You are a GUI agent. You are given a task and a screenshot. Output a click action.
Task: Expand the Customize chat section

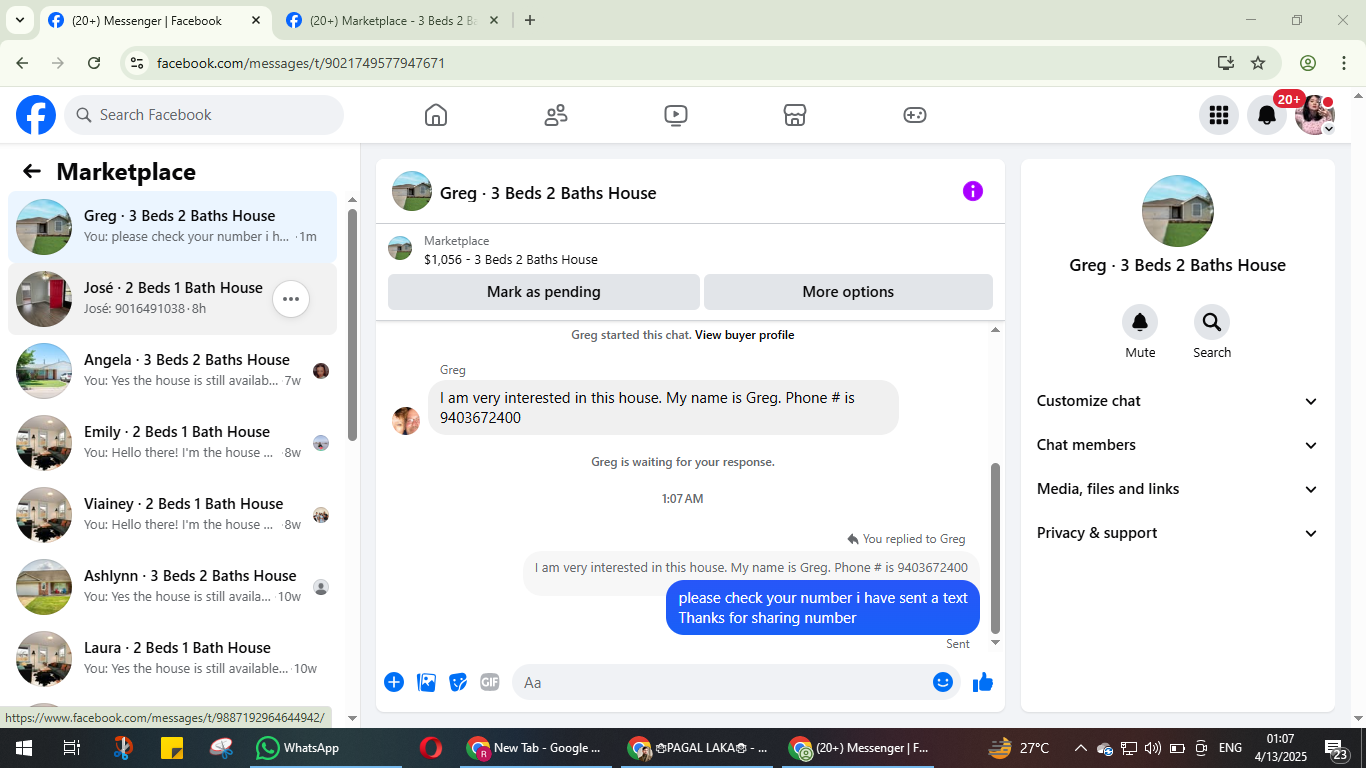[x=1178, y=401]
